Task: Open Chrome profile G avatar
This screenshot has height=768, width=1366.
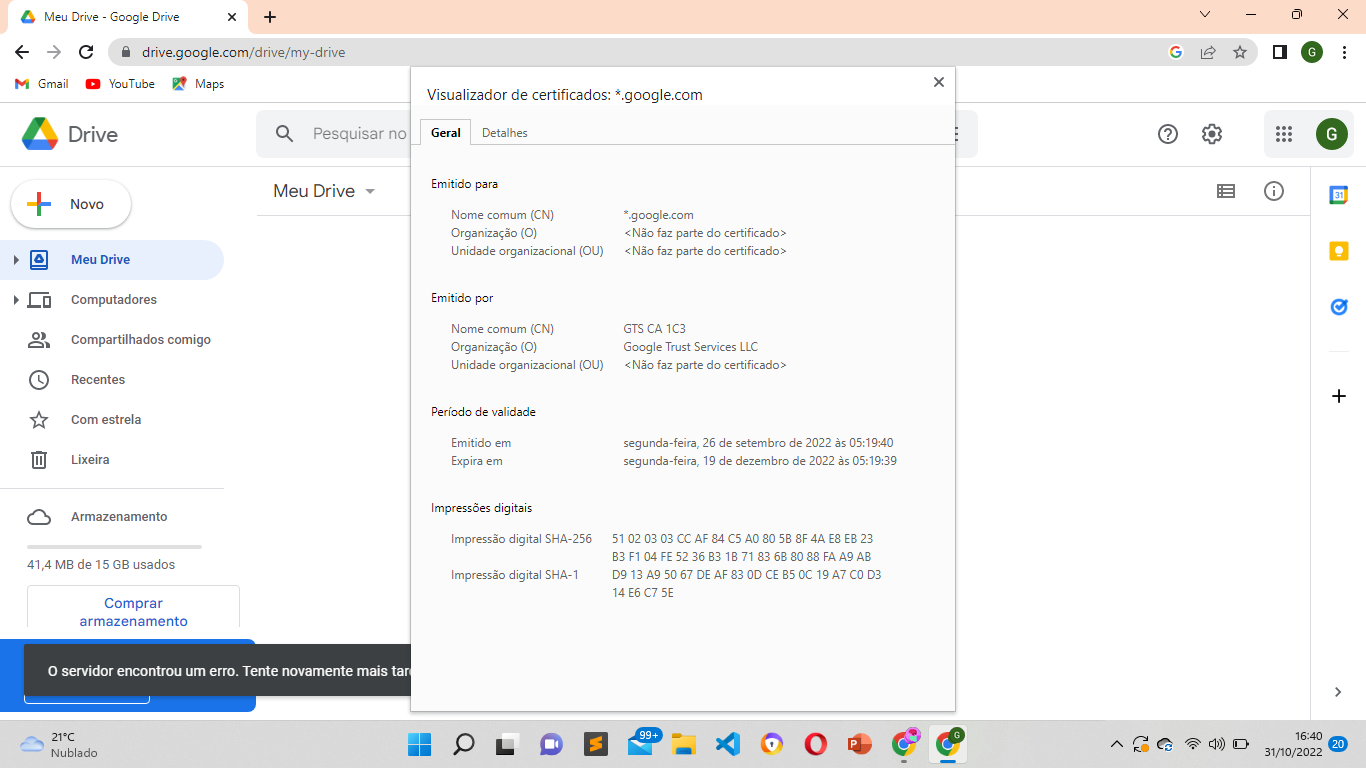Action: tap(1312, 52)
